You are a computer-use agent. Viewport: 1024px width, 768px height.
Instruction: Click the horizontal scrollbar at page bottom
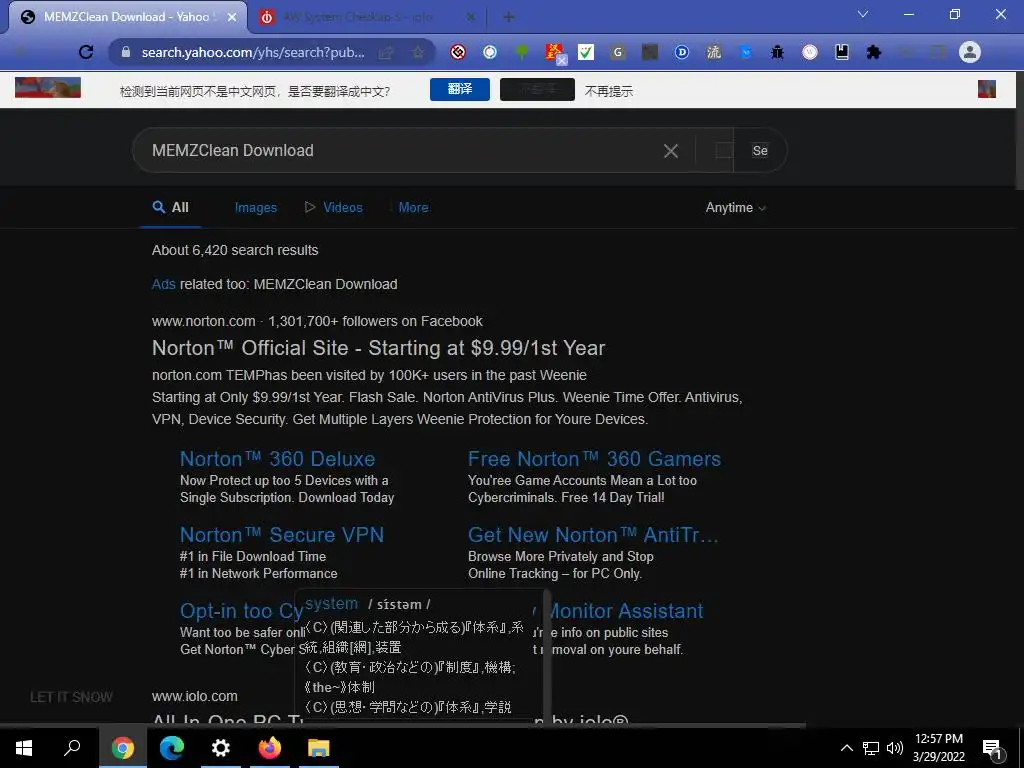(x=403, y=725)
